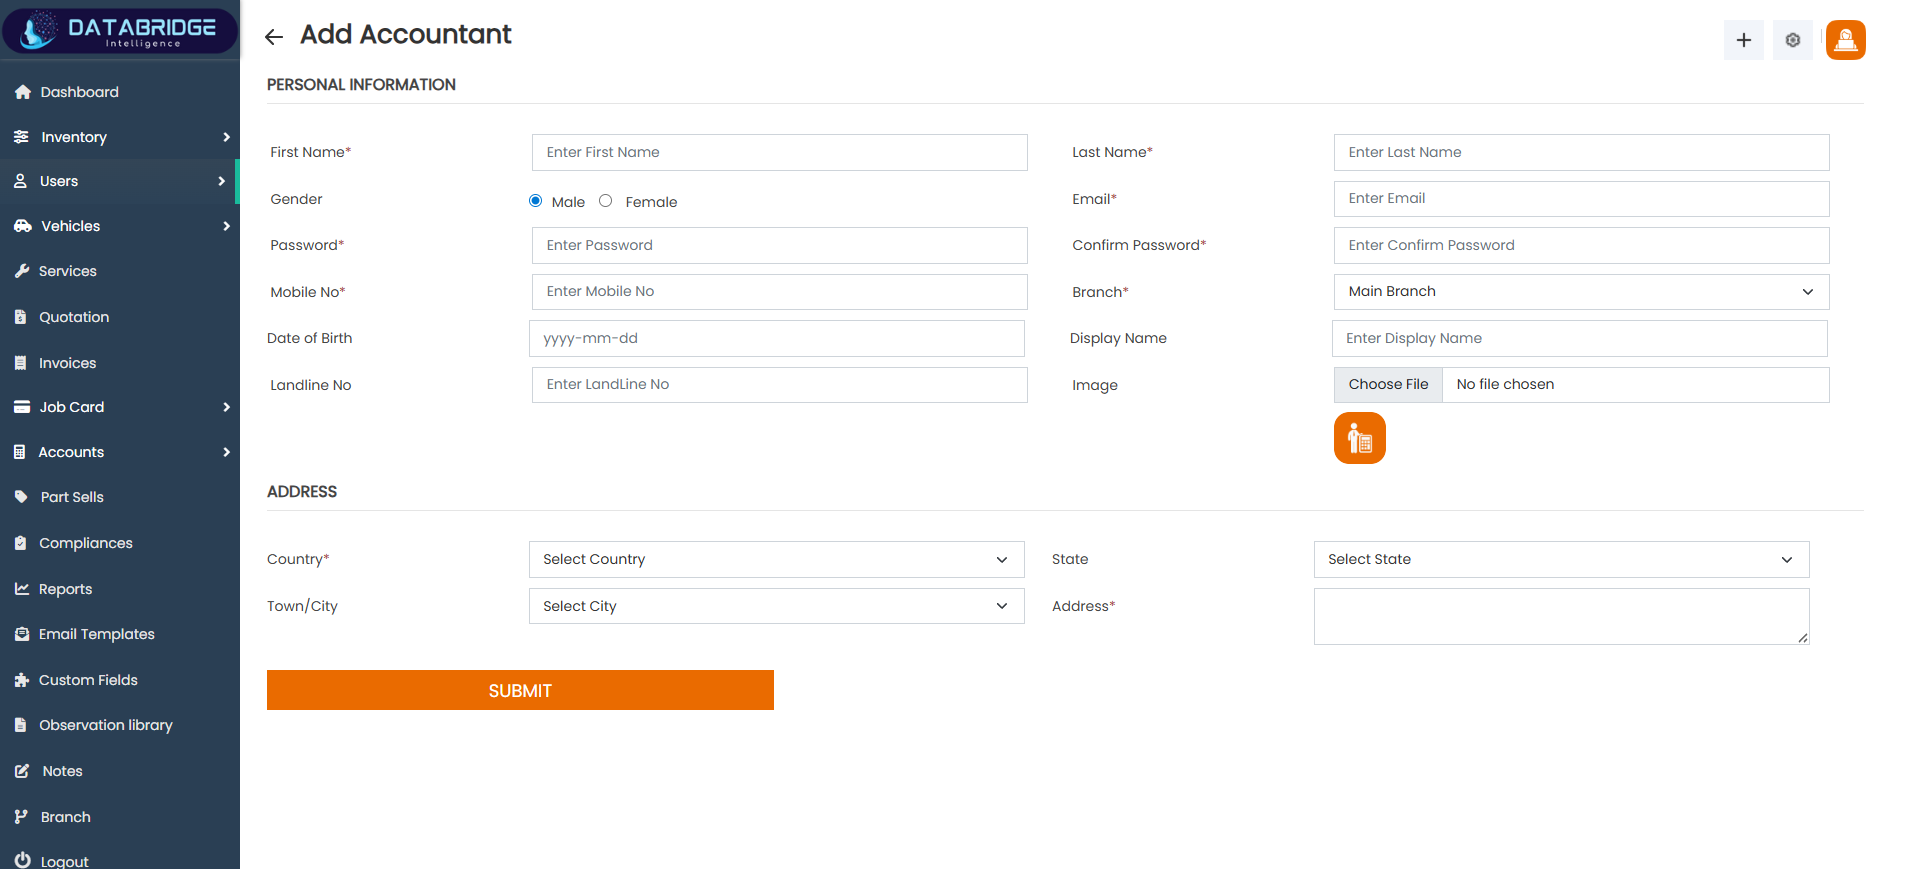Click the Dashboard home icon

click(x=23, y=92)
